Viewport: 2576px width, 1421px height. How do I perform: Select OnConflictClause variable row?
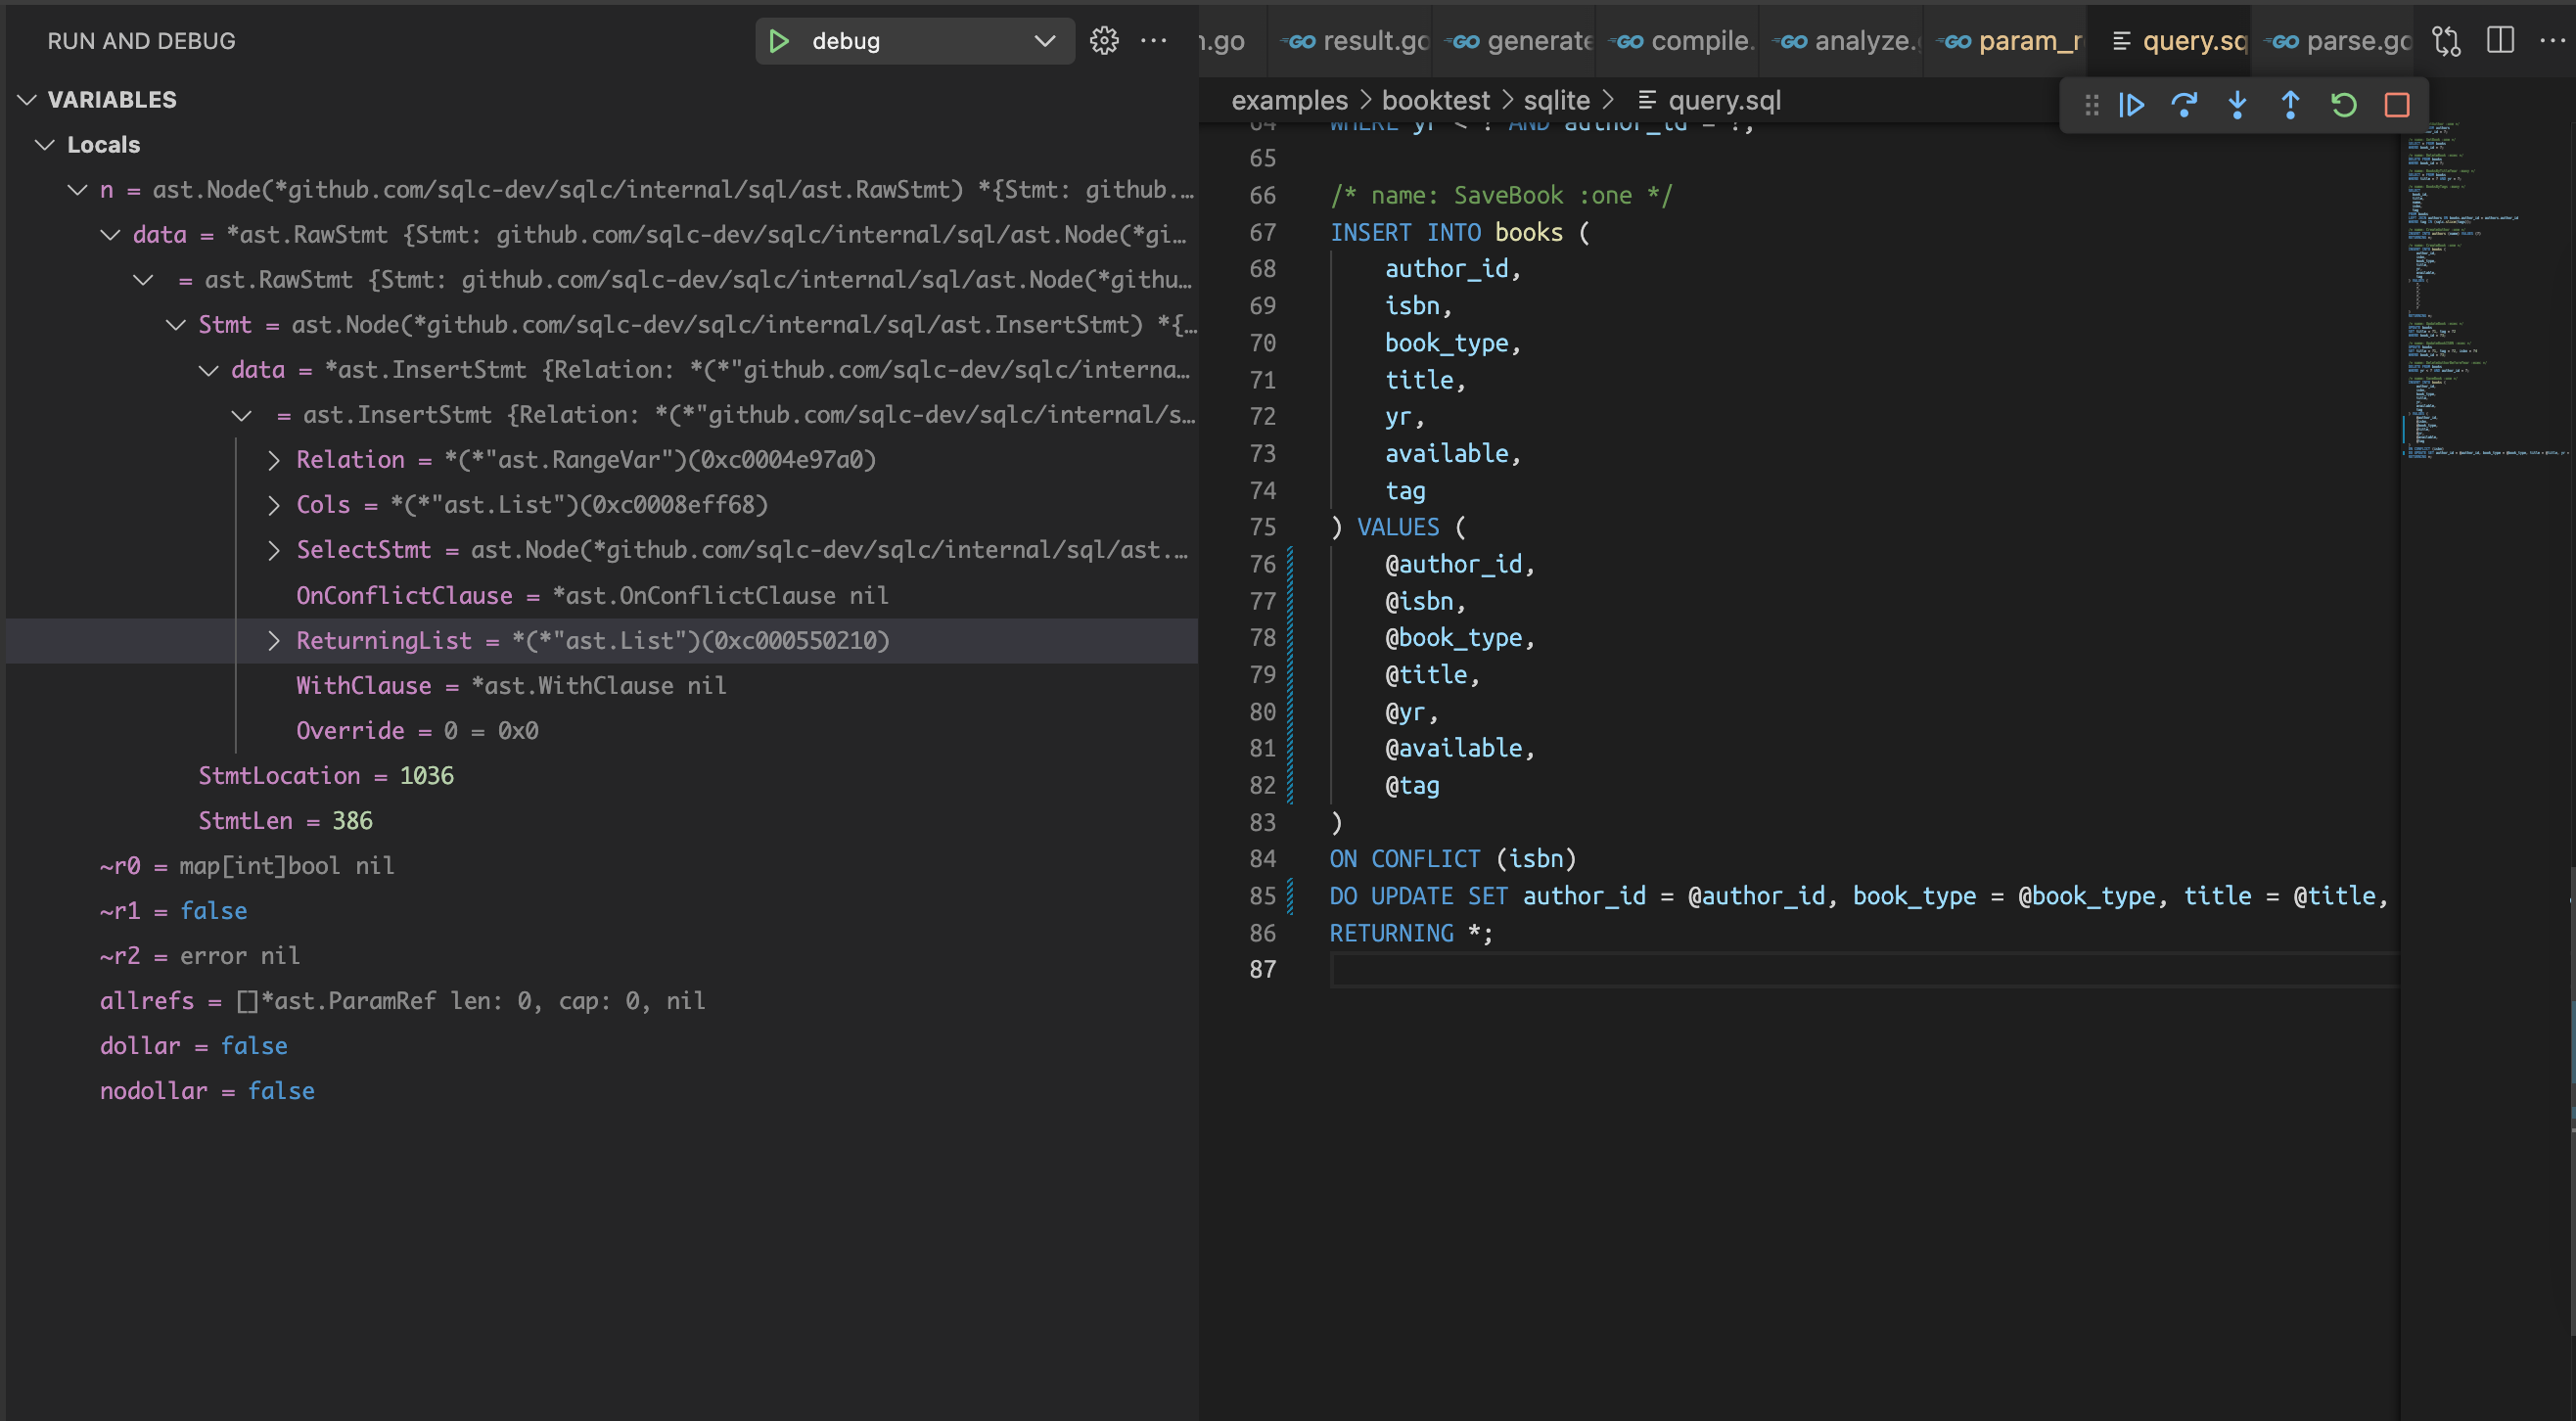(x=602, y=596)
